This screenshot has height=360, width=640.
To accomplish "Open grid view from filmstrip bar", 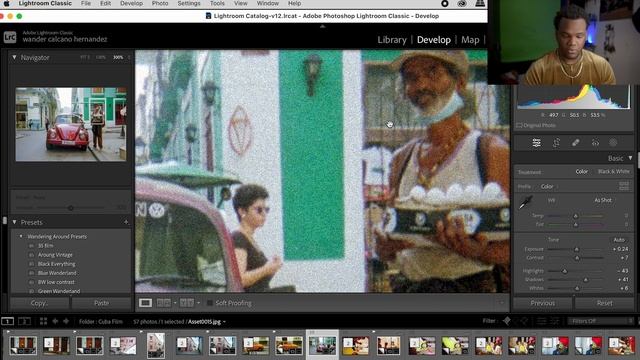I will (43, 321).
